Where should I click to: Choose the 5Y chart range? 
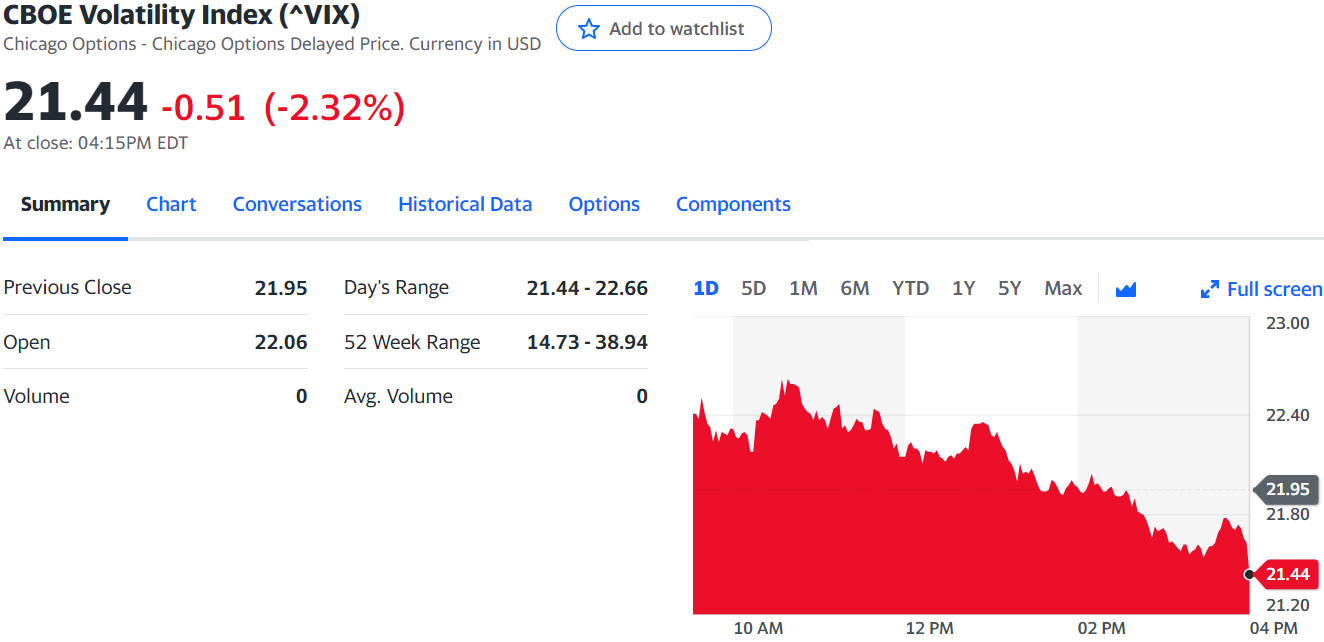click(x=1009, y=288)
